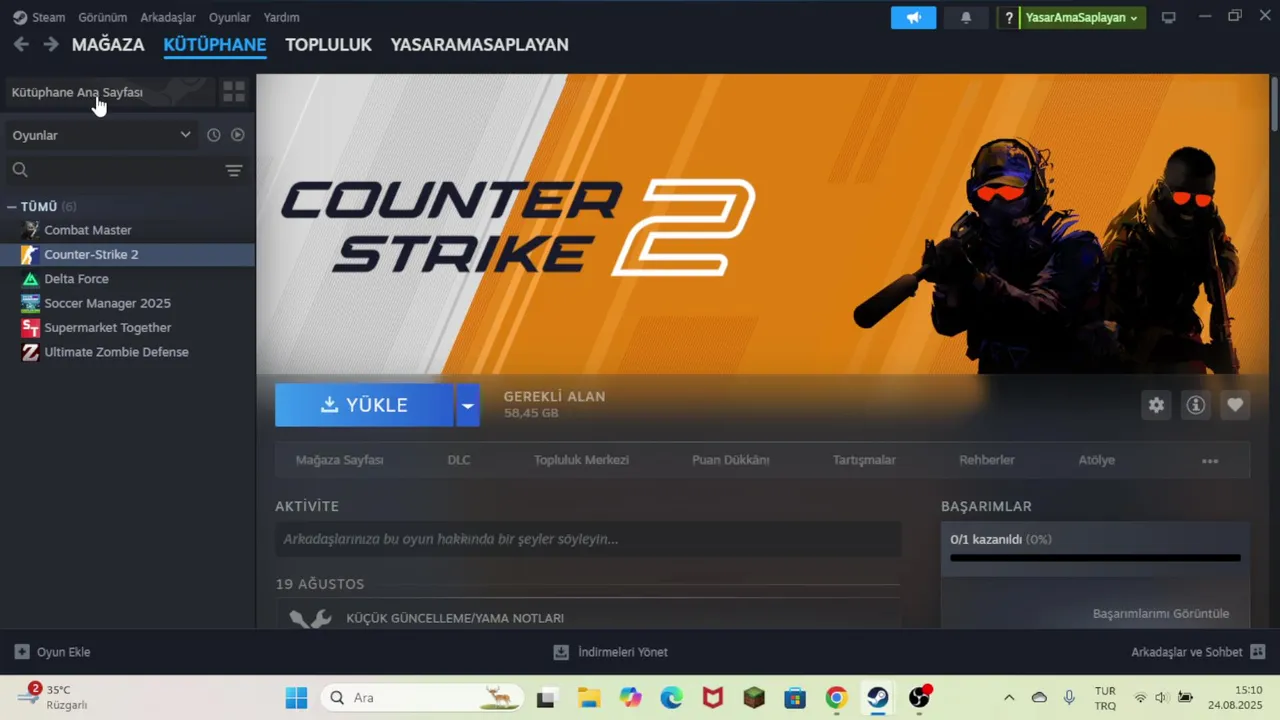Click the achievements progress bar
Viewport: 1280px width, 720px height.
1095,558
